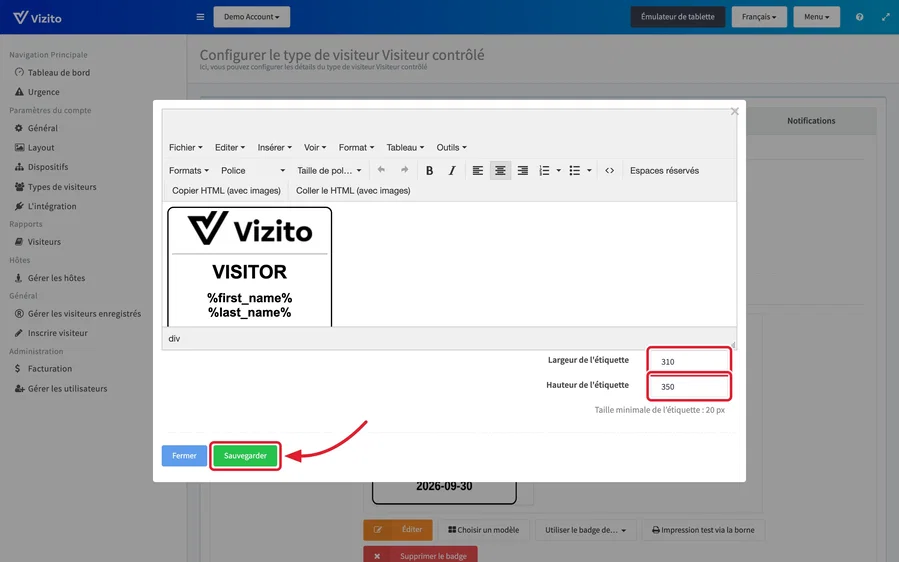Insert a numbered list
899x562 pixels.
pyautogui.click(x=544, y=170)
